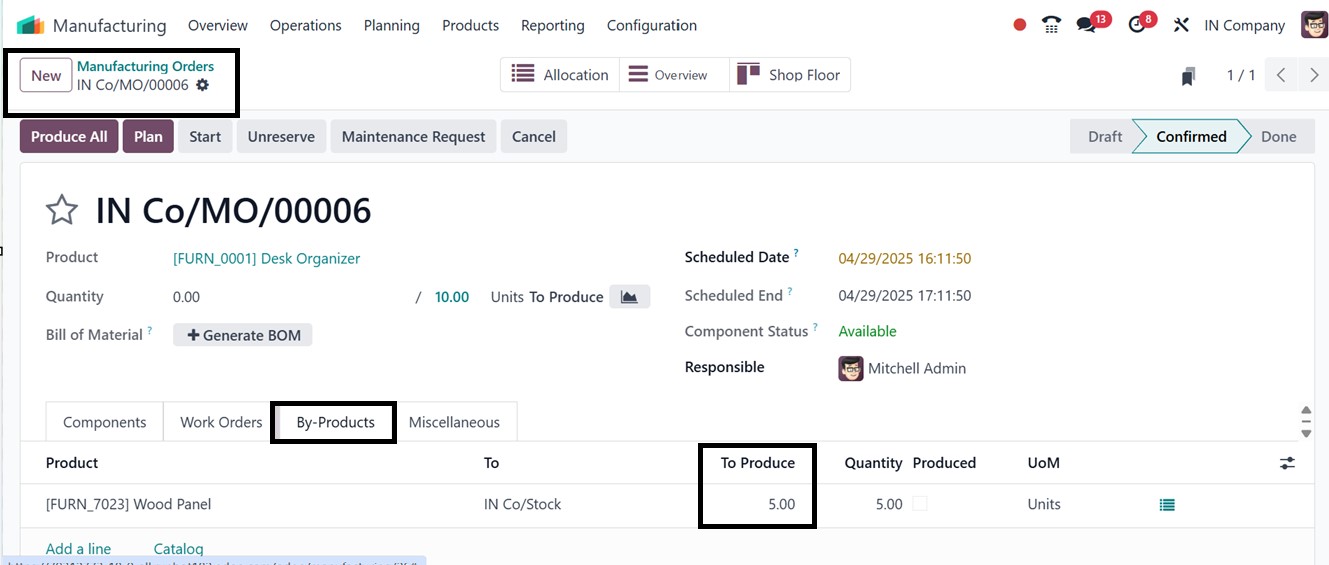Switch to the Work Orders tab
1329x565 pixels.
(x=221, y=422)
